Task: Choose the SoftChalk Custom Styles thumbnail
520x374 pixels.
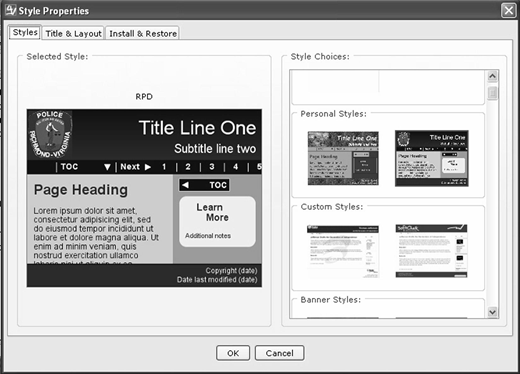Action: (x=431, y=251)
